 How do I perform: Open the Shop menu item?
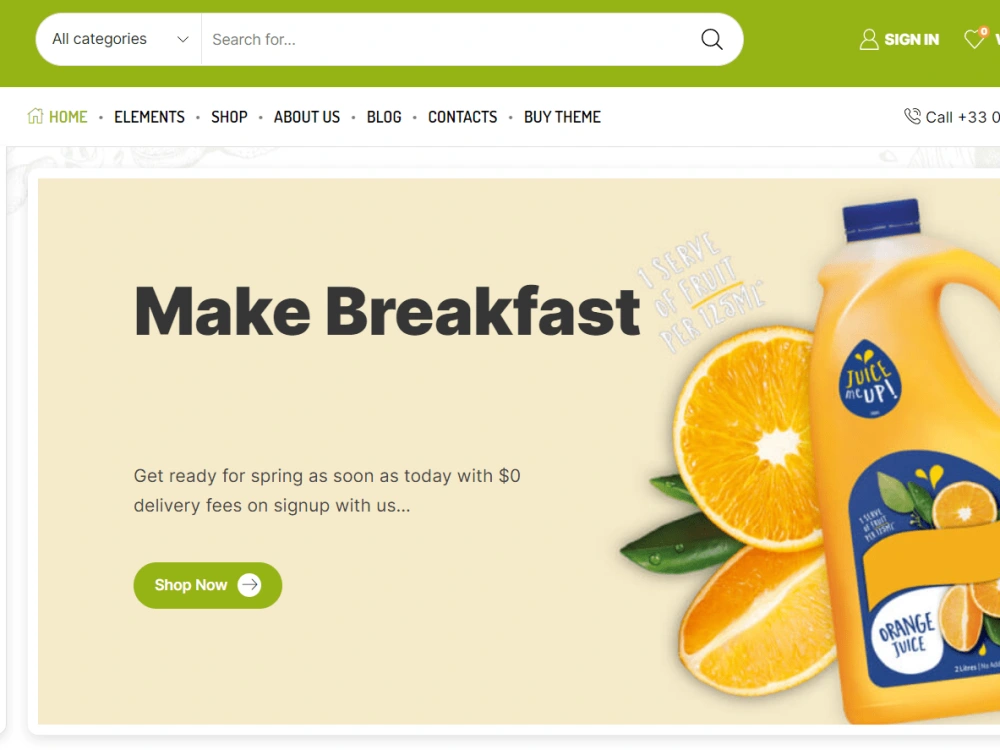tap(229, 117)
